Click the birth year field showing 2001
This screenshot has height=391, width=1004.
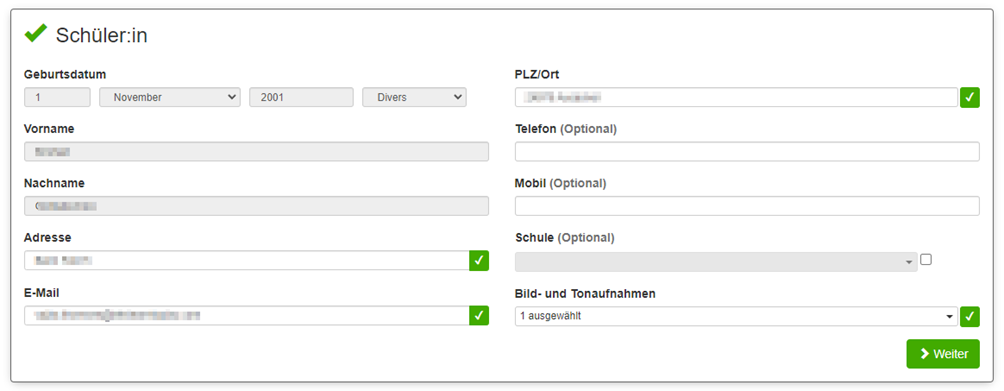click(x=301, y=97)
